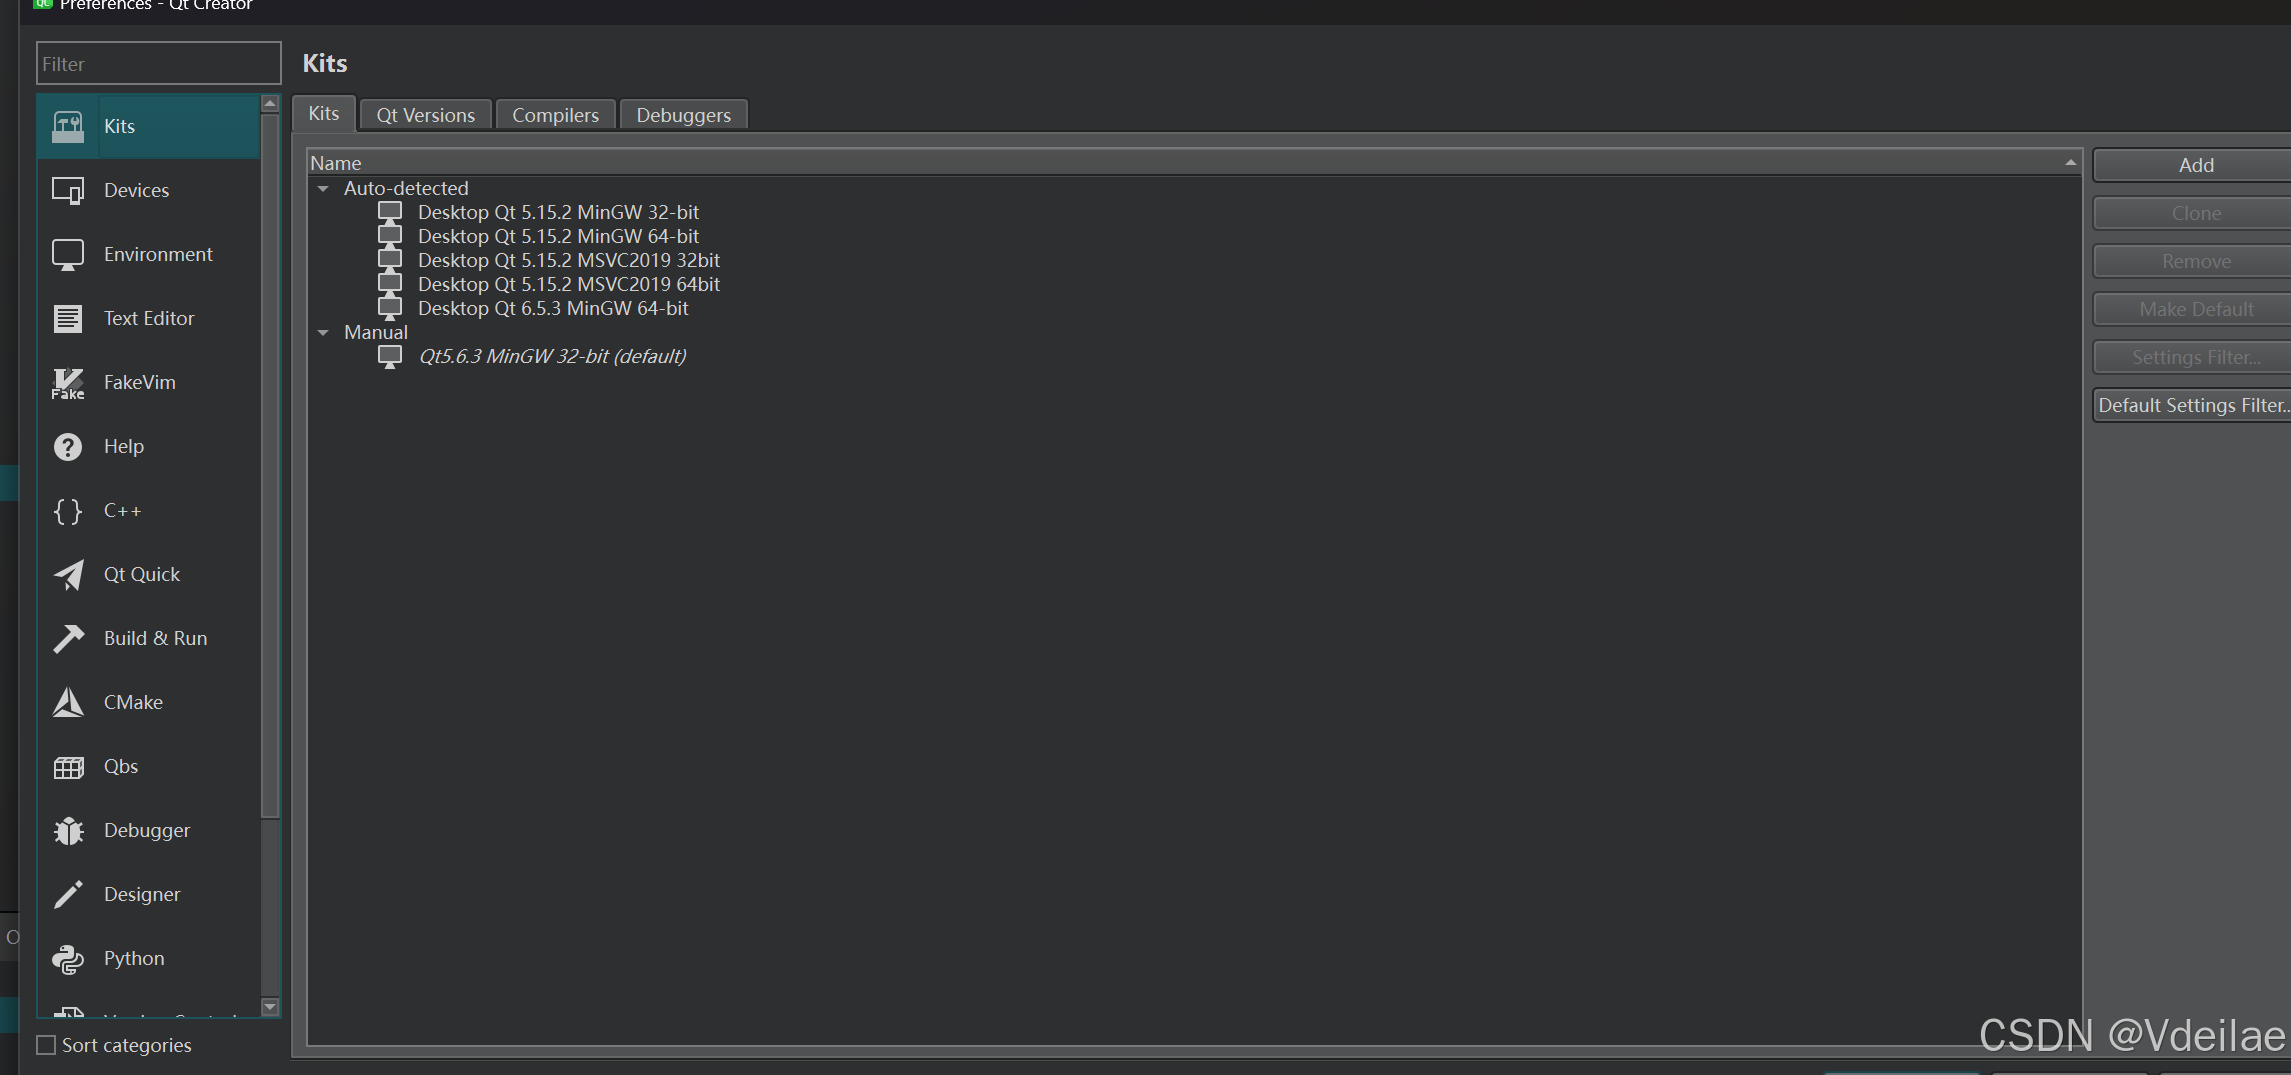This screenshot has width=2291, height=1075.
Task: Open the CMake triangle icon
Action: (68, 702)
